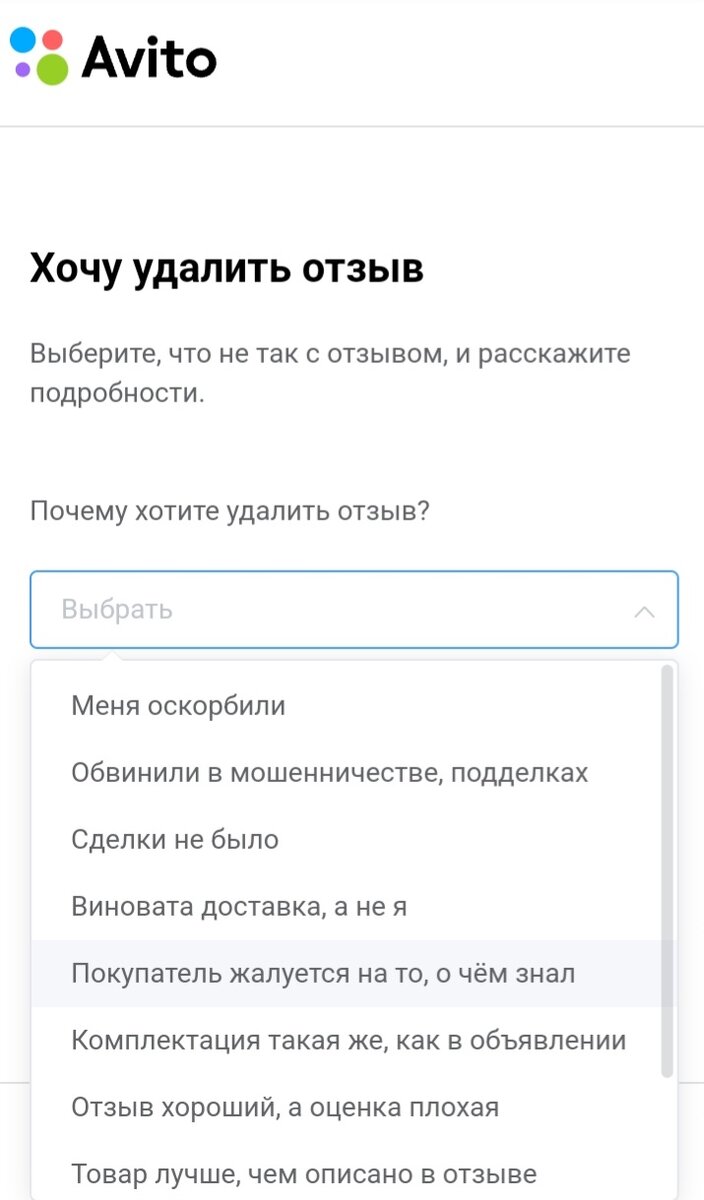
Task: Pick 'Виновата доставка, а не я'
Action: click(x=241, y=906)
